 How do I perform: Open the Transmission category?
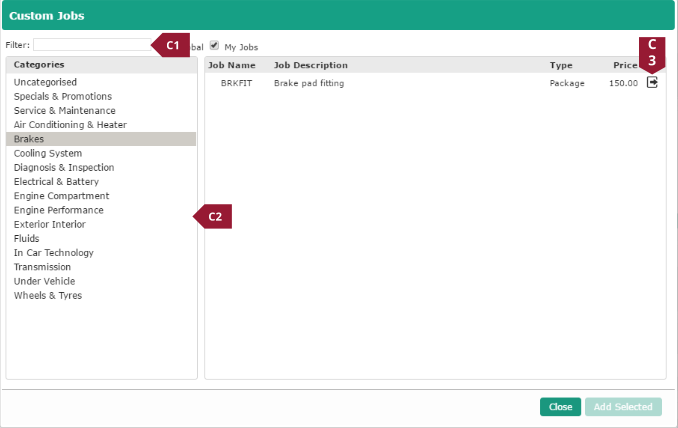[40, 267]
